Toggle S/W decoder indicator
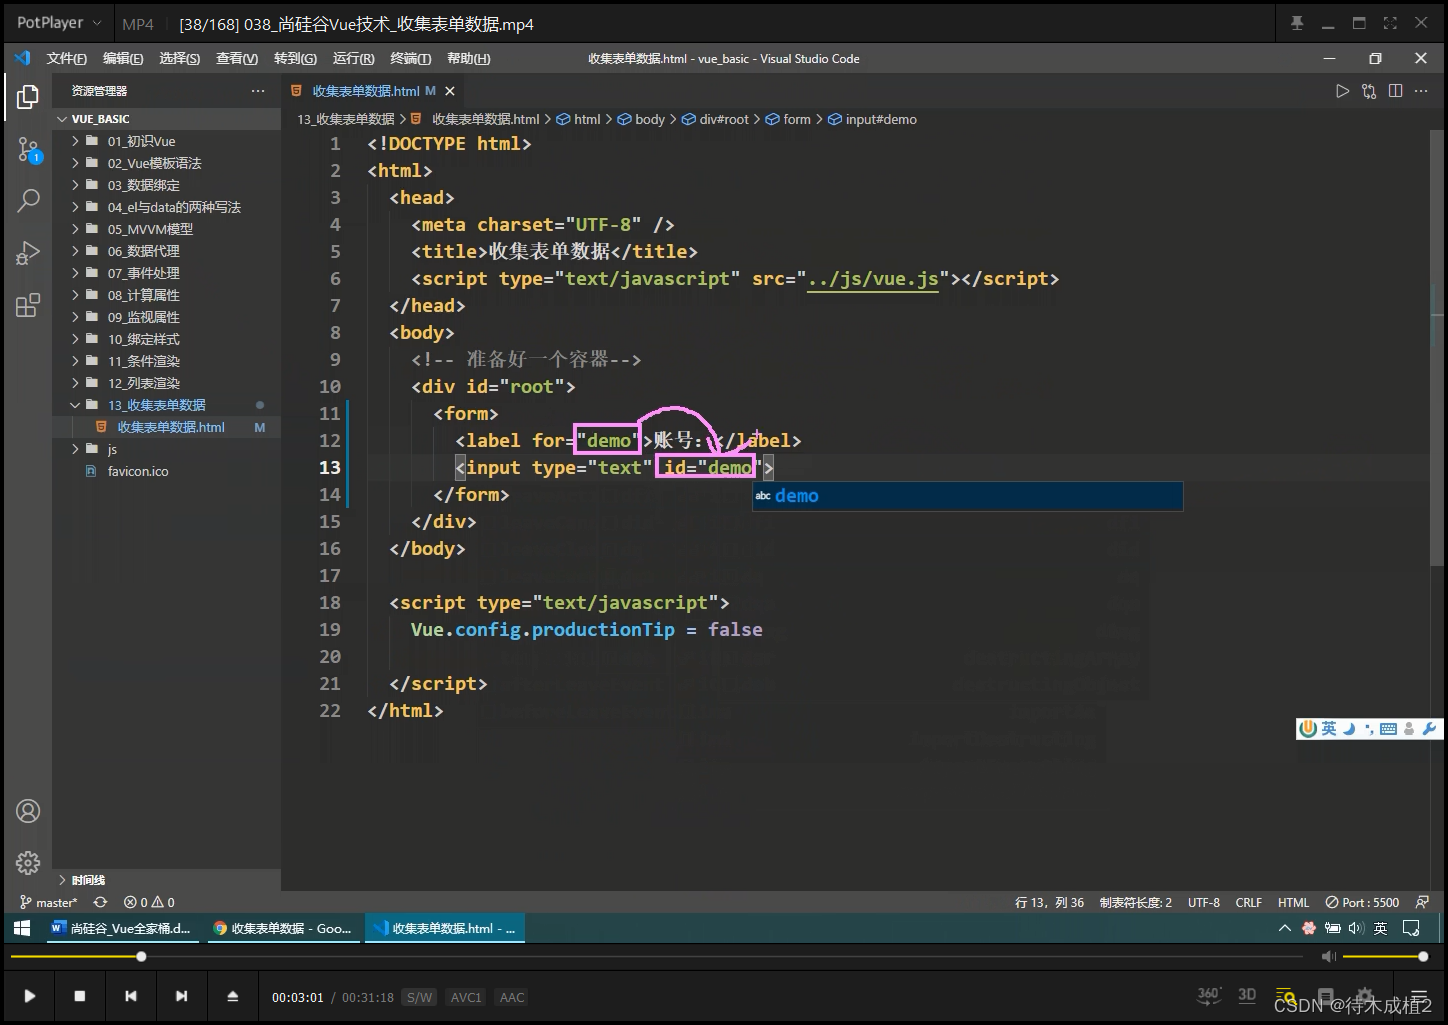The height and width of the screenshot is (1025, 1448). click(x=419, y=997)
